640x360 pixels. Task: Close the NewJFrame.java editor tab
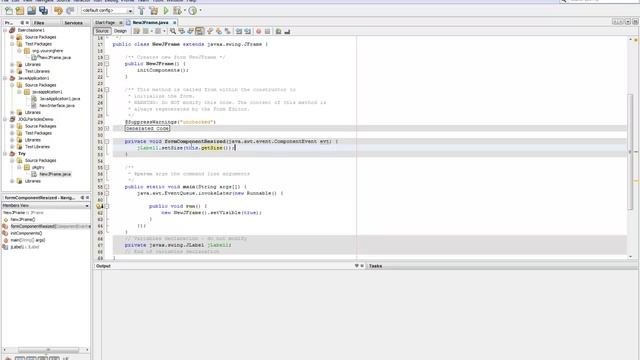(x=174, y=23)
